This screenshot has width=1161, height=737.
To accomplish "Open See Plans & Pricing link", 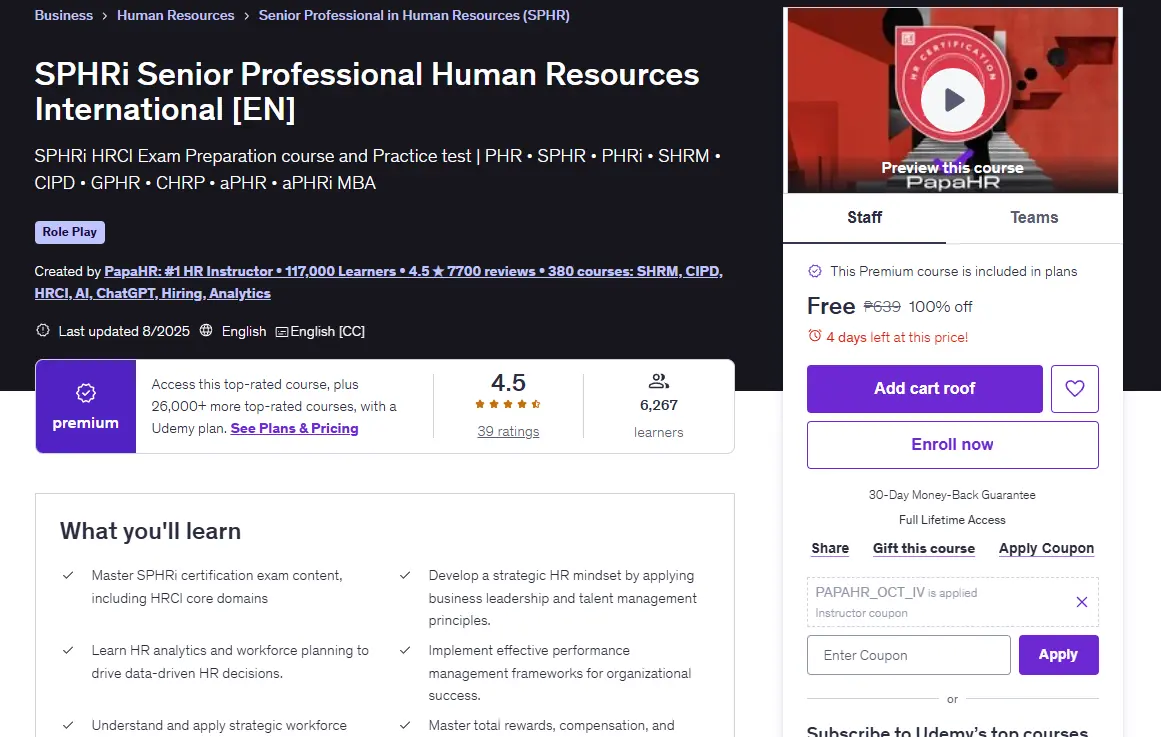I will [294, 428].
